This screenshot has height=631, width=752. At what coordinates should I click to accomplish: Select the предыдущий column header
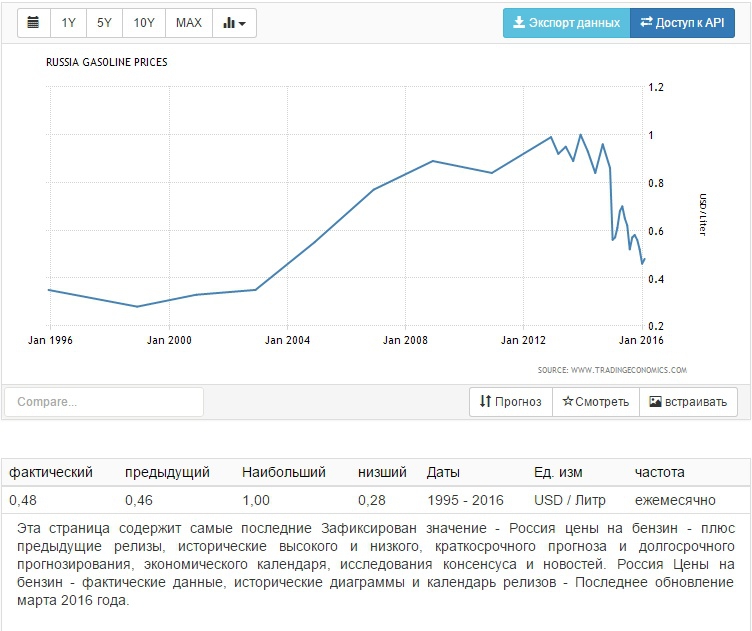pyautogui.click(x=167, y=472)
